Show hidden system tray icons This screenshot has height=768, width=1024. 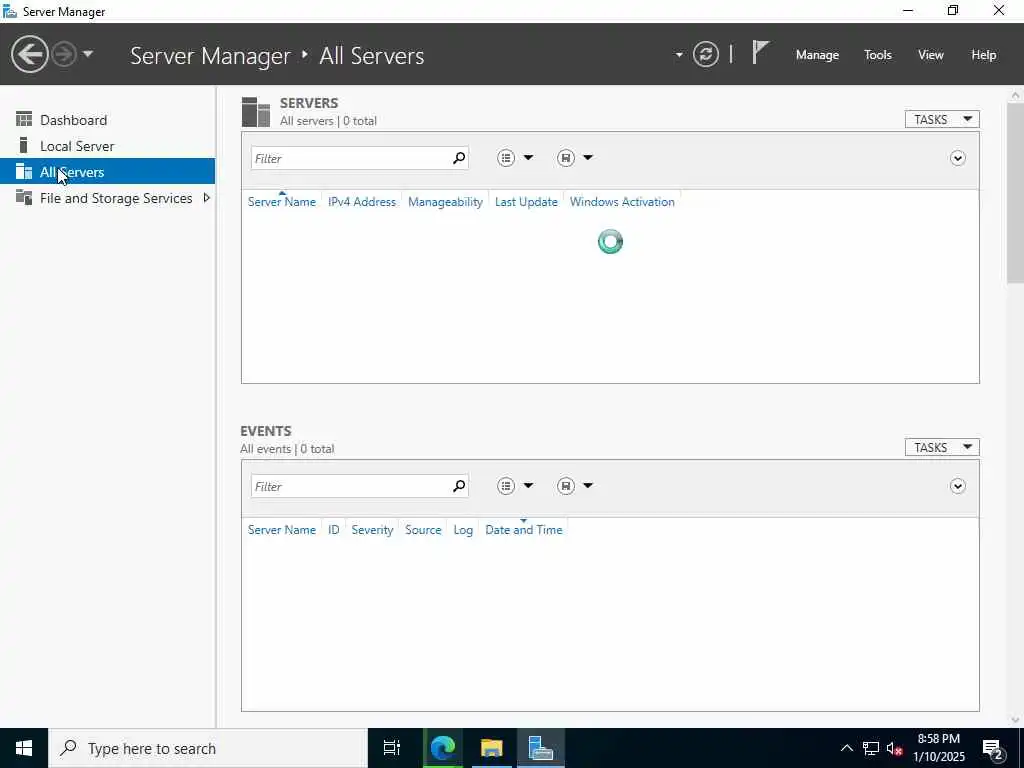(x=846, y=748)
